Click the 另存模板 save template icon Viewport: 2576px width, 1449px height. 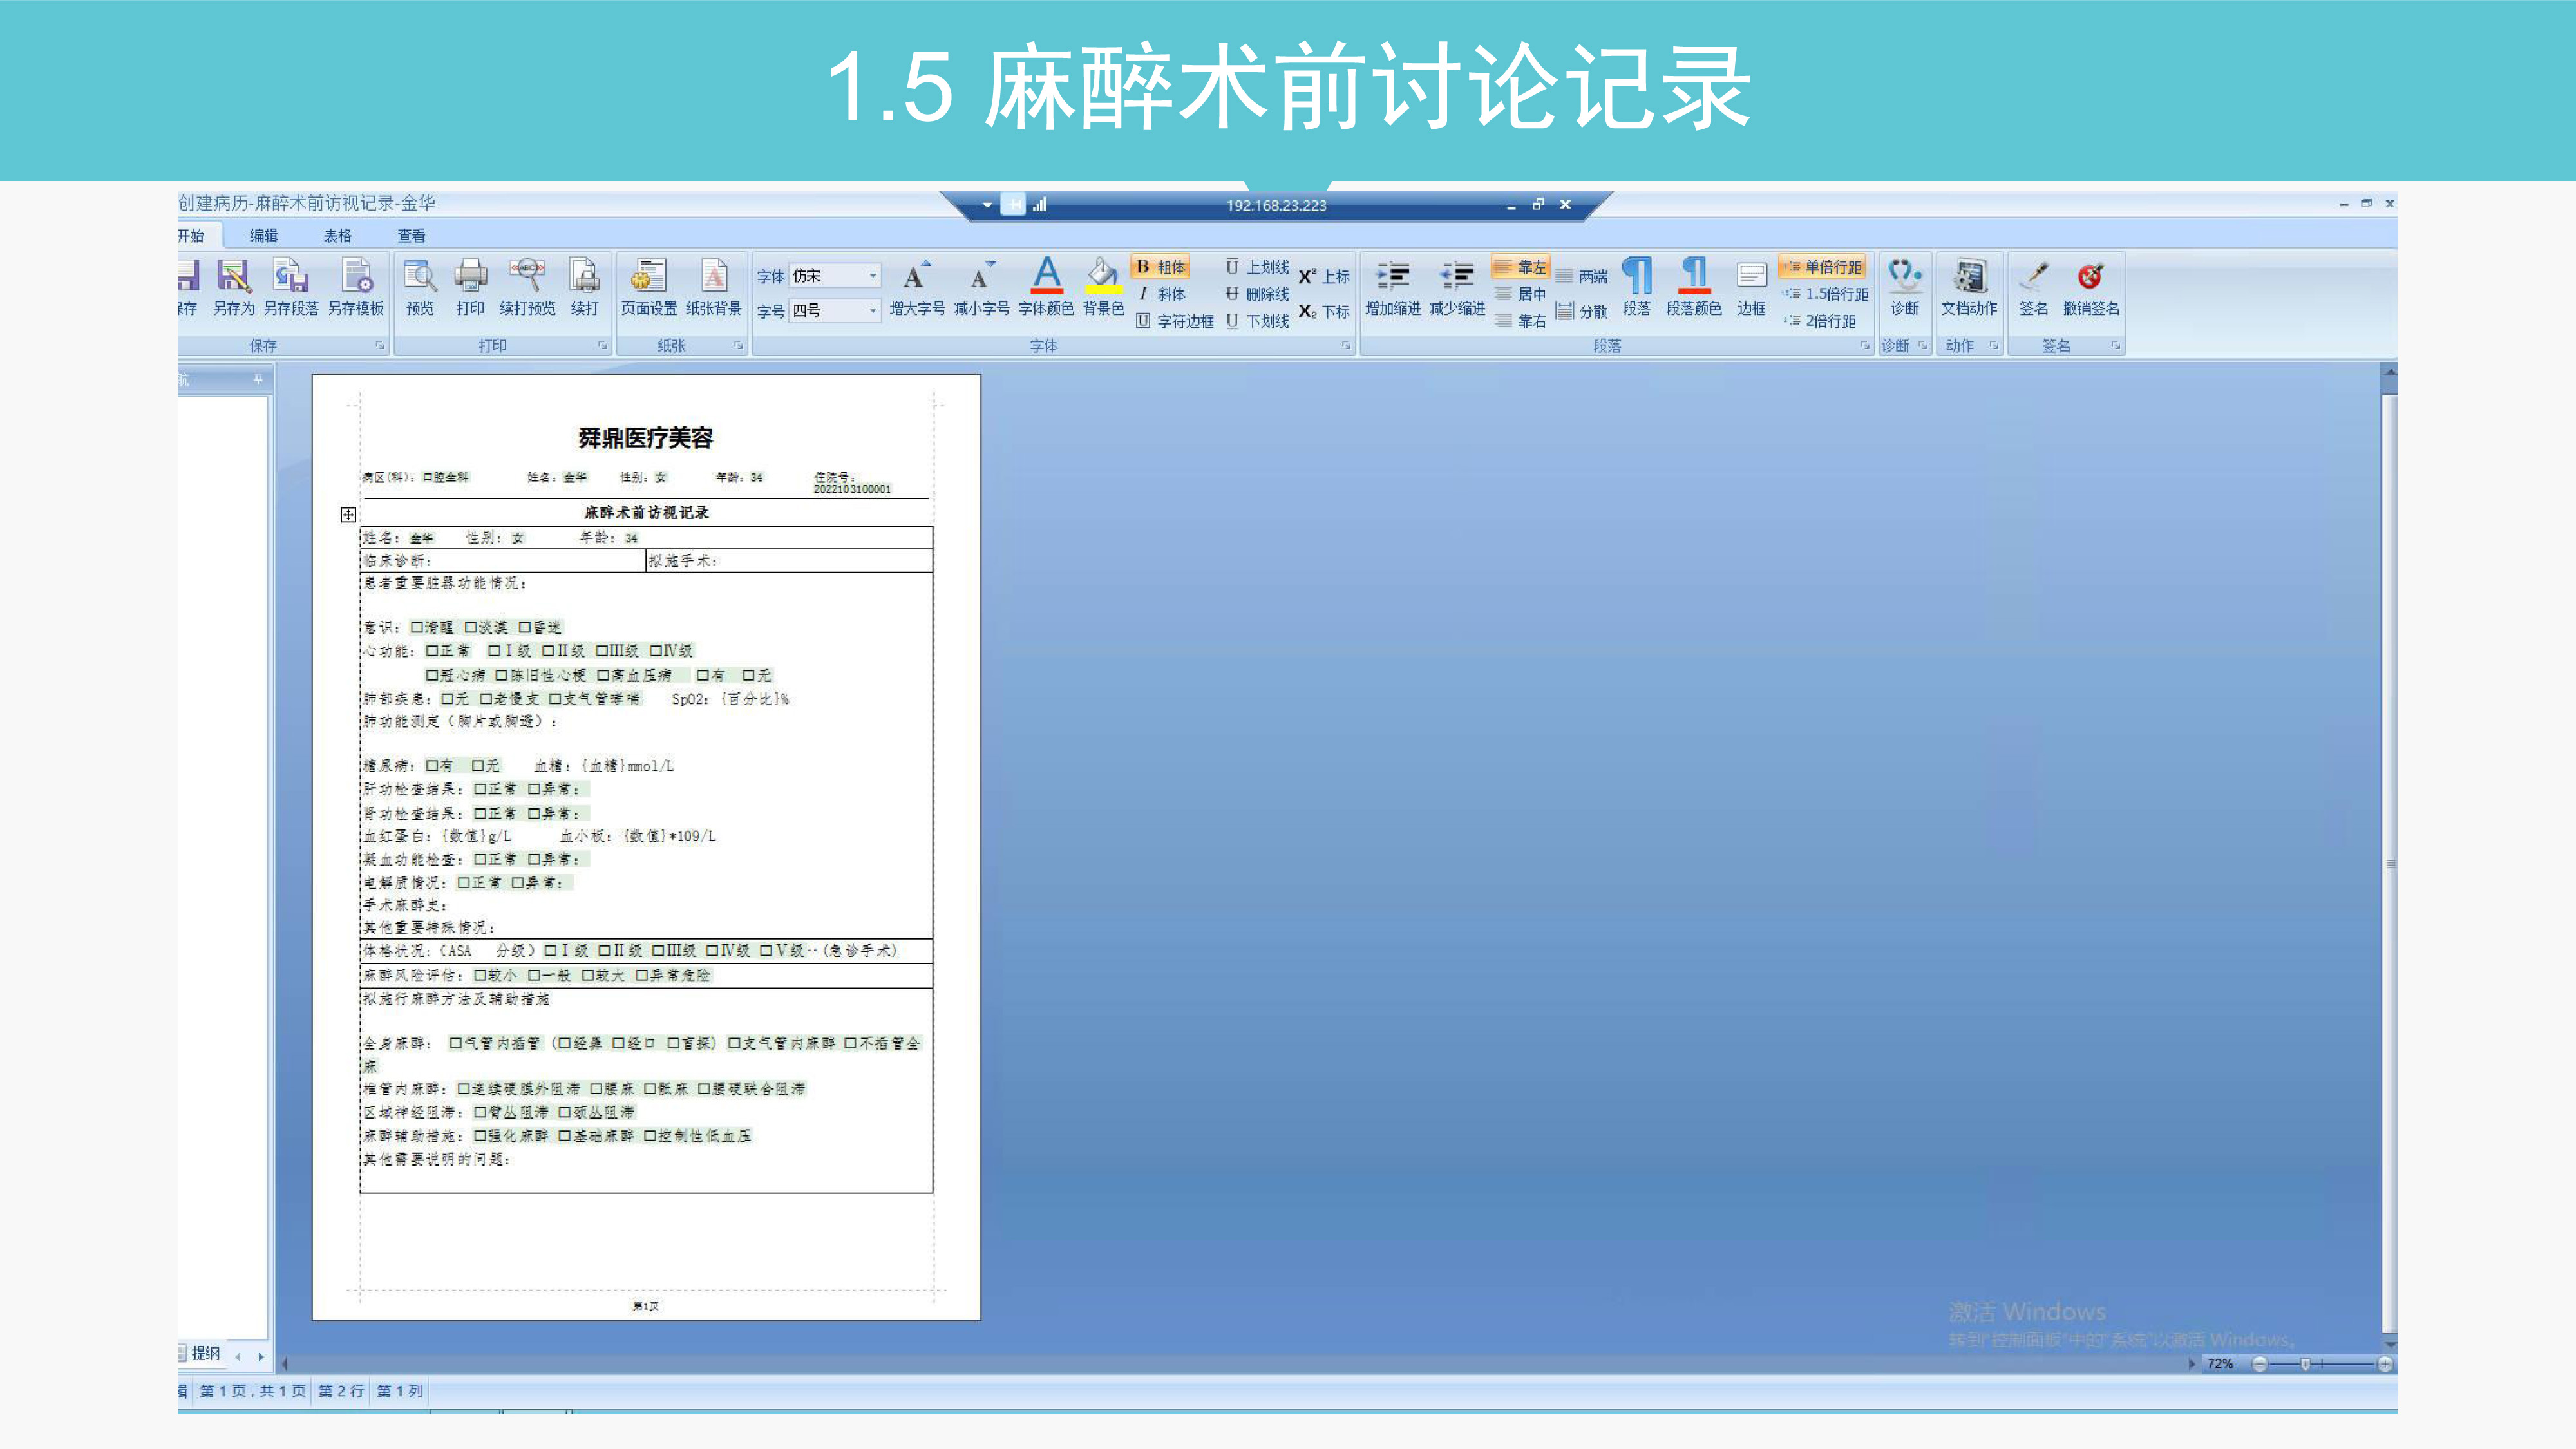tap(356, 287)
